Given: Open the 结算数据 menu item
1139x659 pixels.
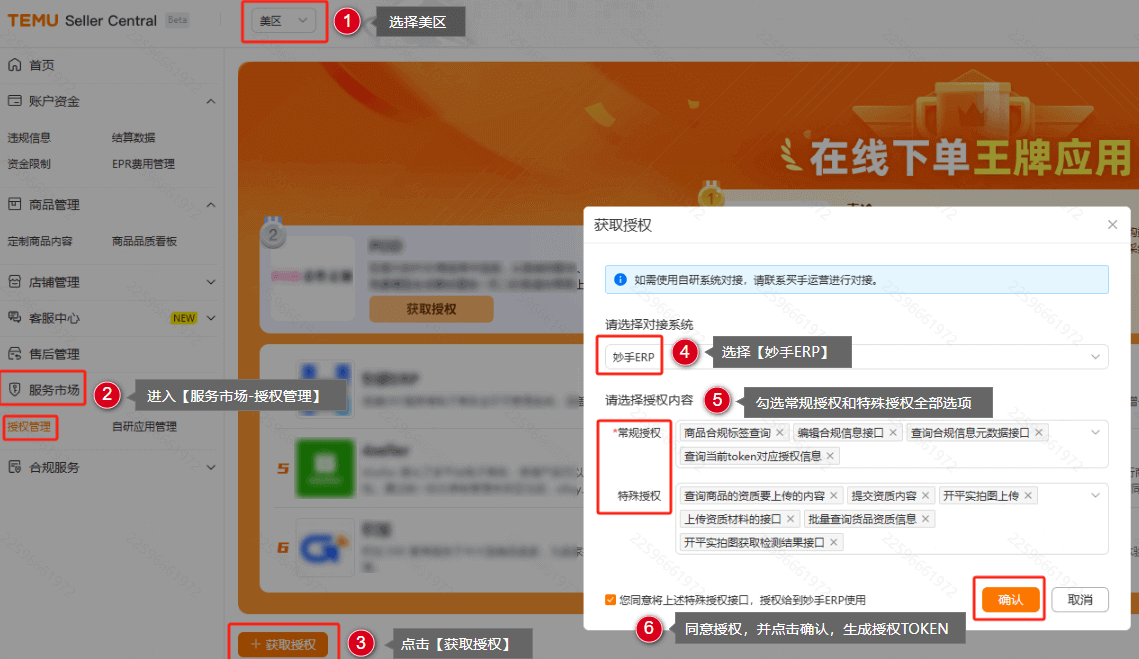Looking at the screenshot, I should pyautogui.click(x=134, y=137).
